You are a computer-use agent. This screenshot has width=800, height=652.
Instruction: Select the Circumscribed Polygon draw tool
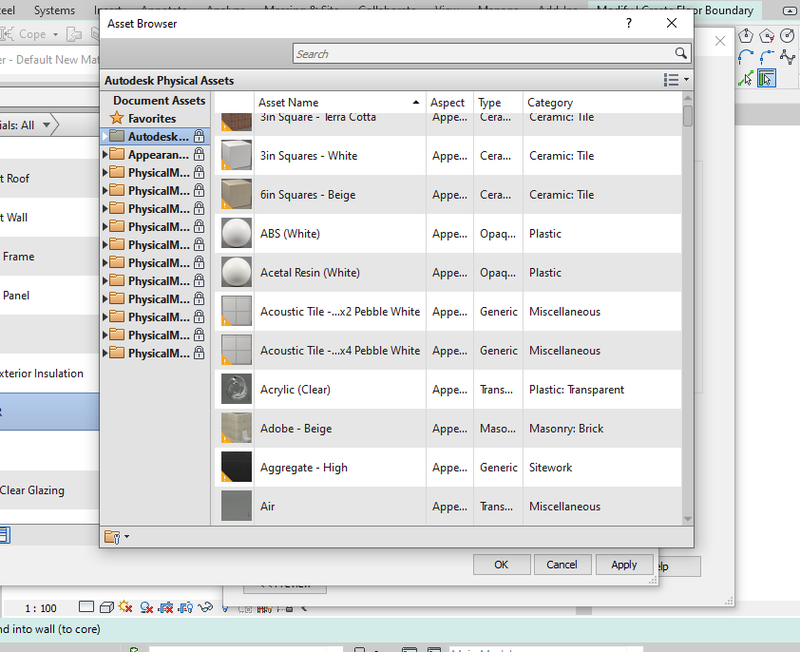[767, 36]
